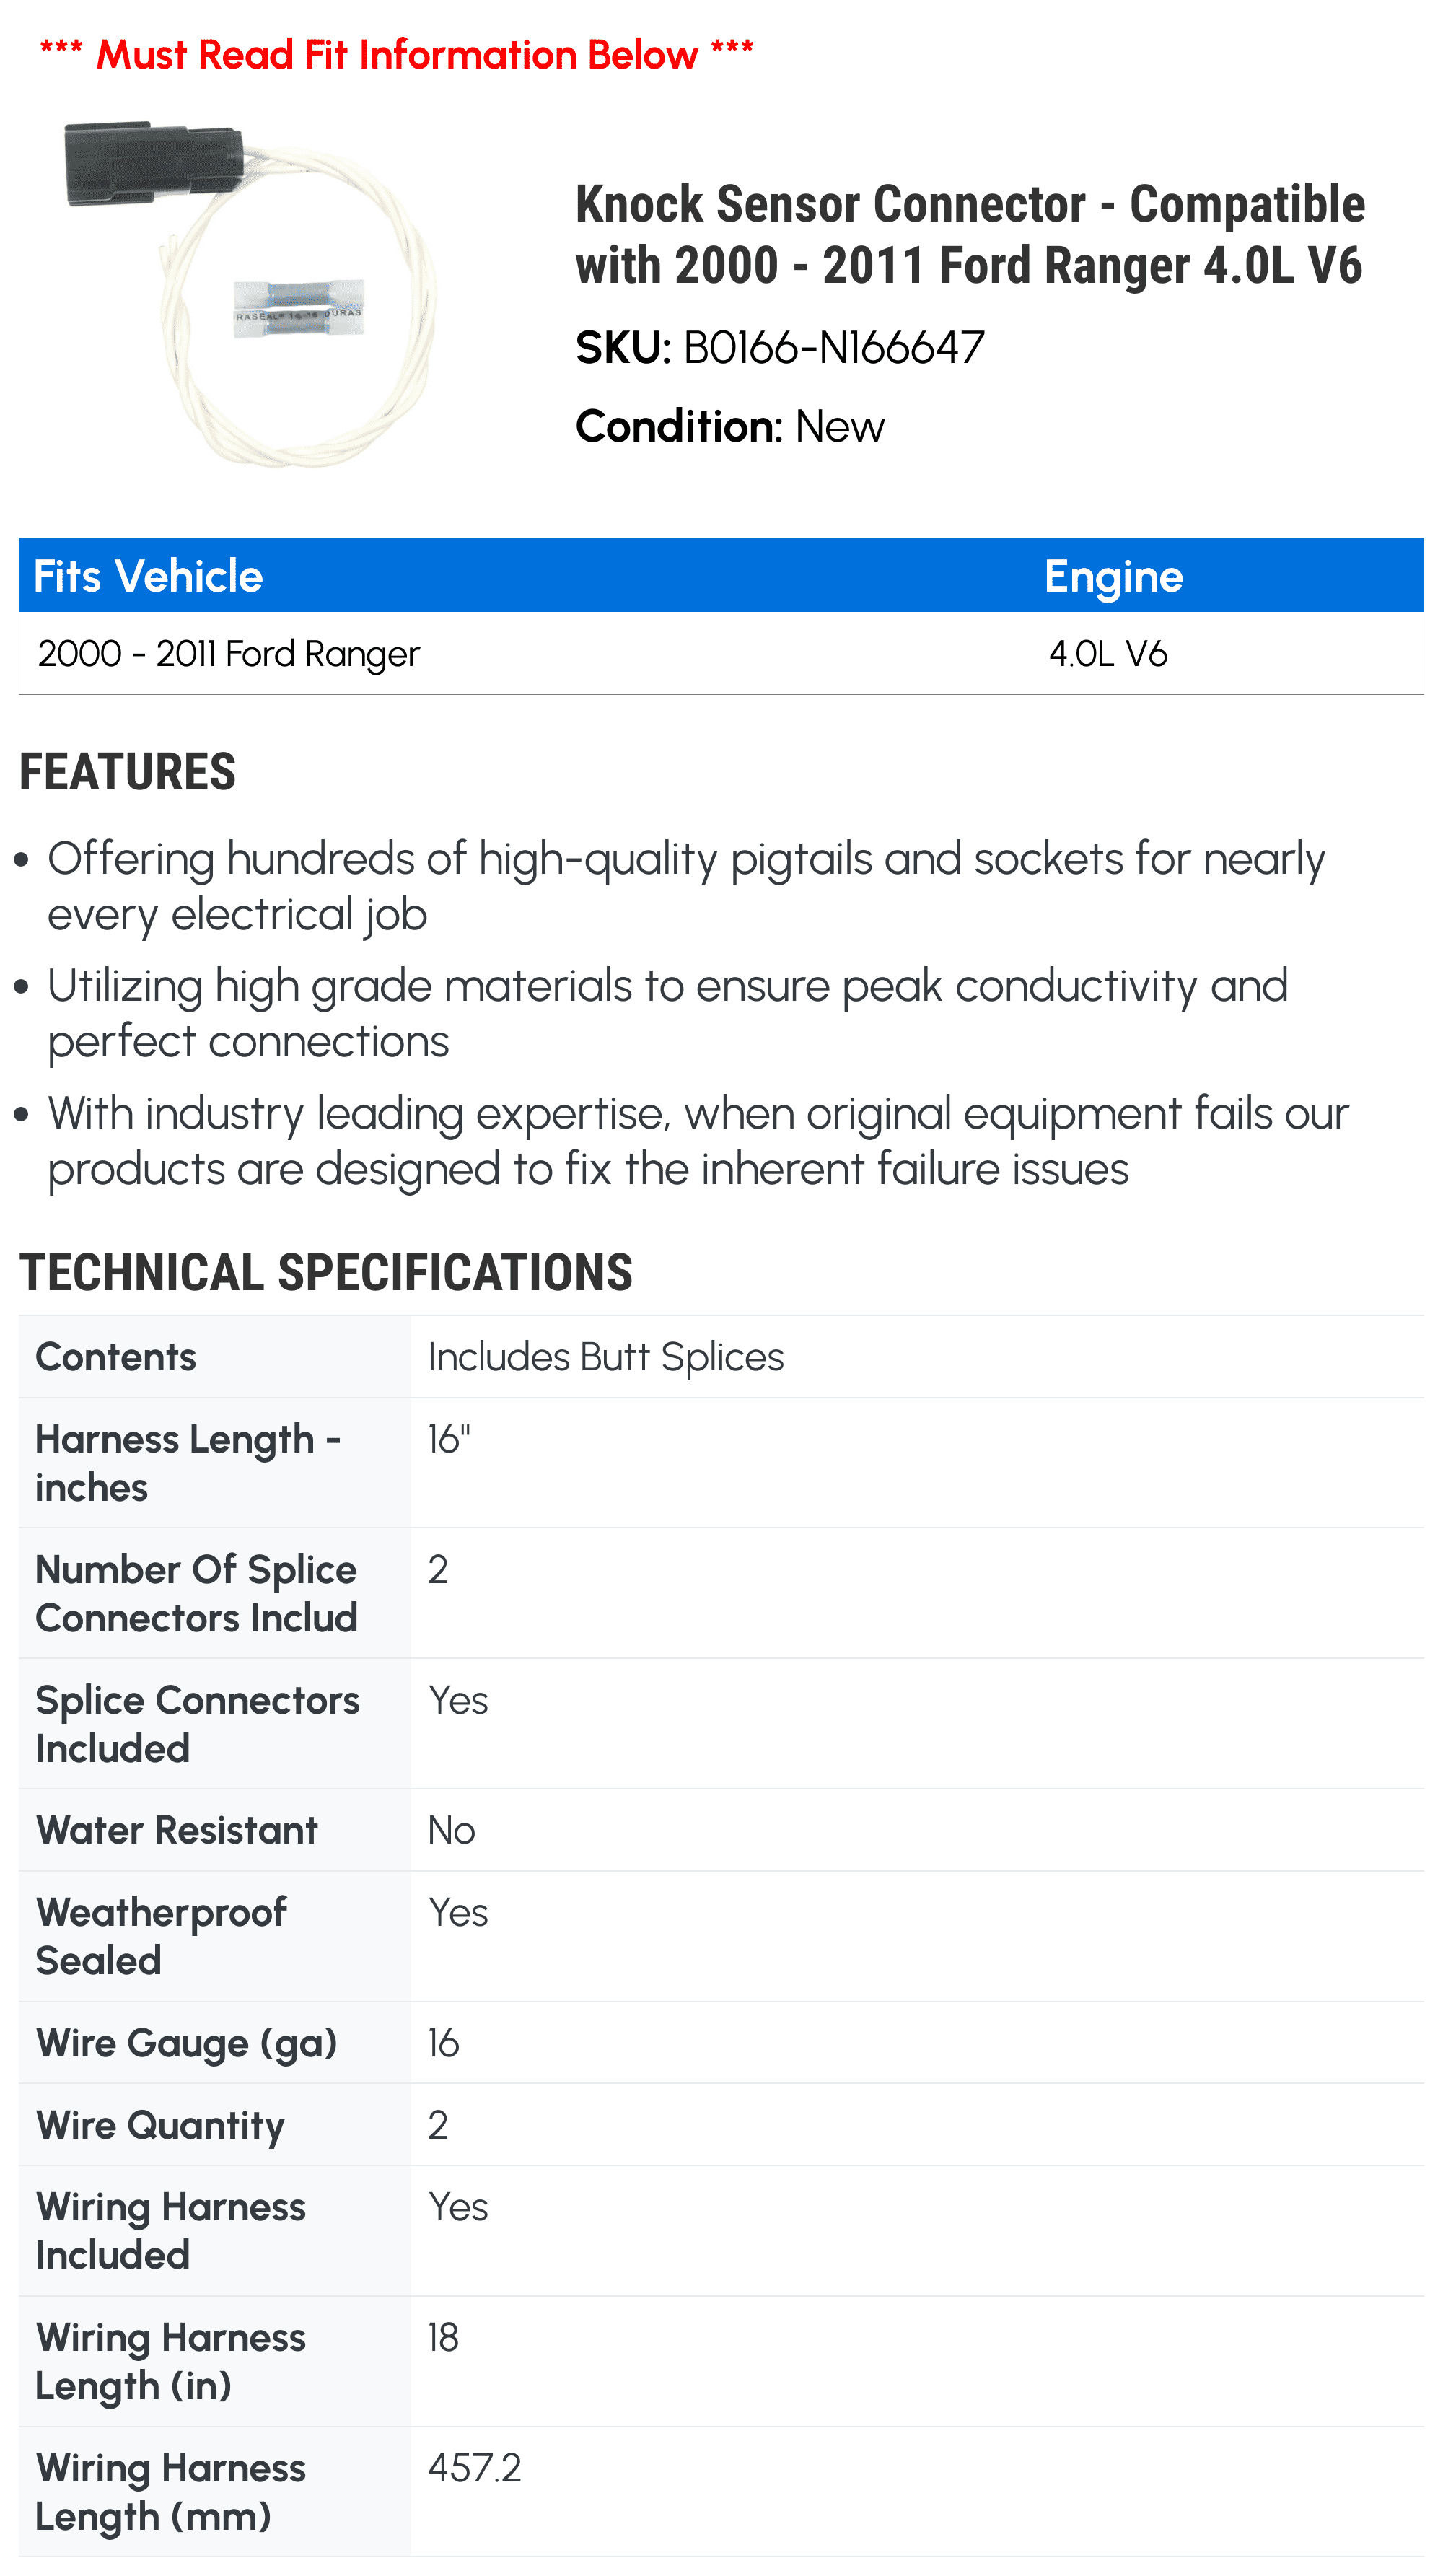Click the FEATURES section heading
The height and width of the screenshot is (2576, 1443).
pos(128,772)
